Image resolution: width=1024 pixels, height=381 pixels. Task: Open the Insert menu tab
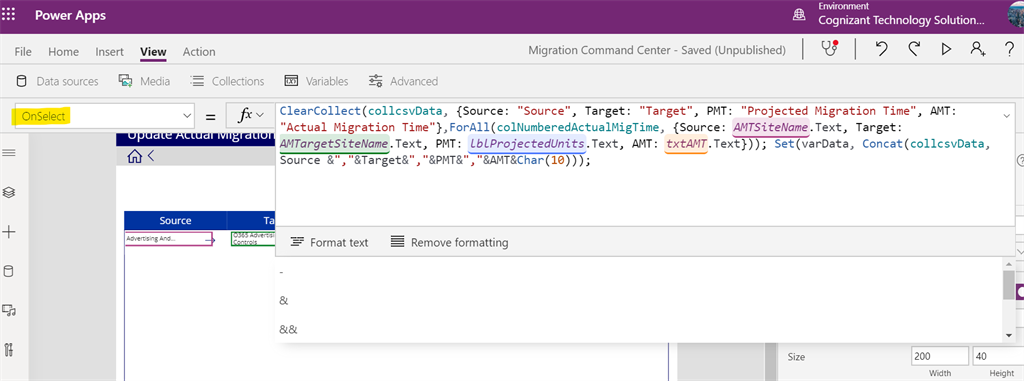point(109,52)
